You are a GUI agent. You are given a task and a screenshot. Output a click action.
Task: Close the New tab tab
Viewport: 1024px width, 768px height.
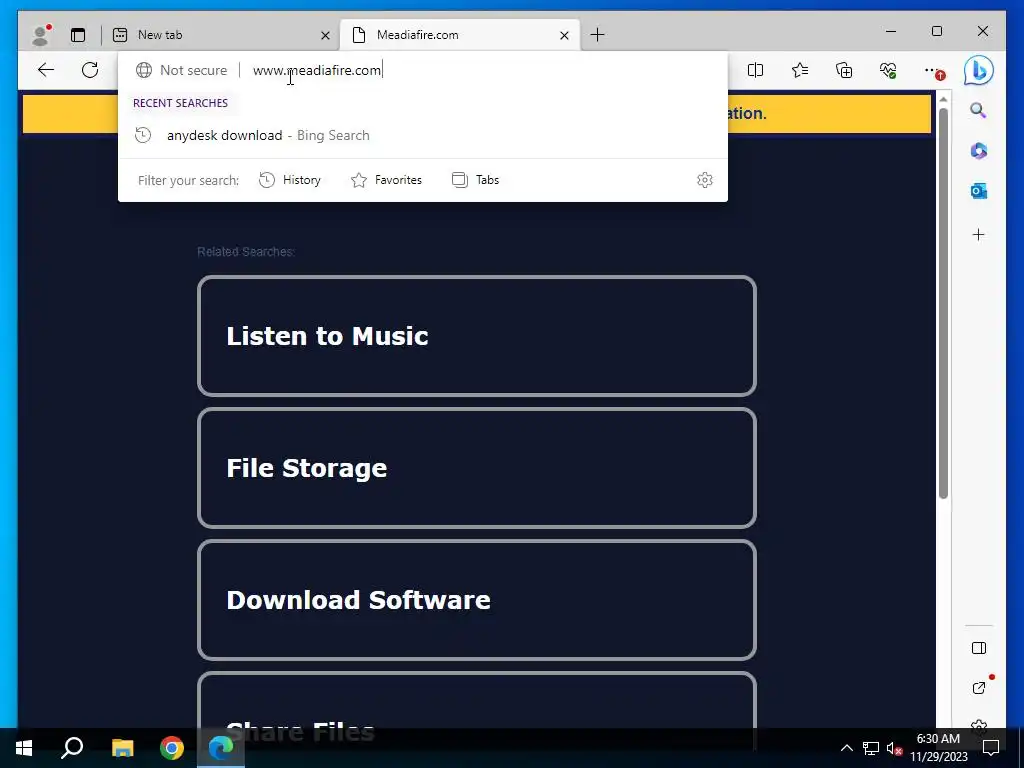click(x=325, y=35)
